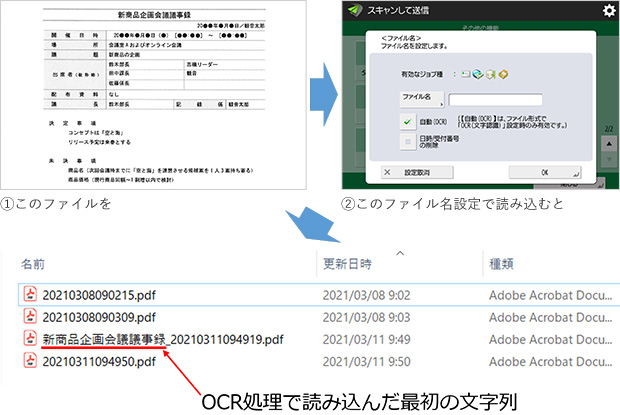Click PDF icon for 20210308090309.pdf
Image resolution: width=620 pixels, height=415 pixels.
[31, 317]
